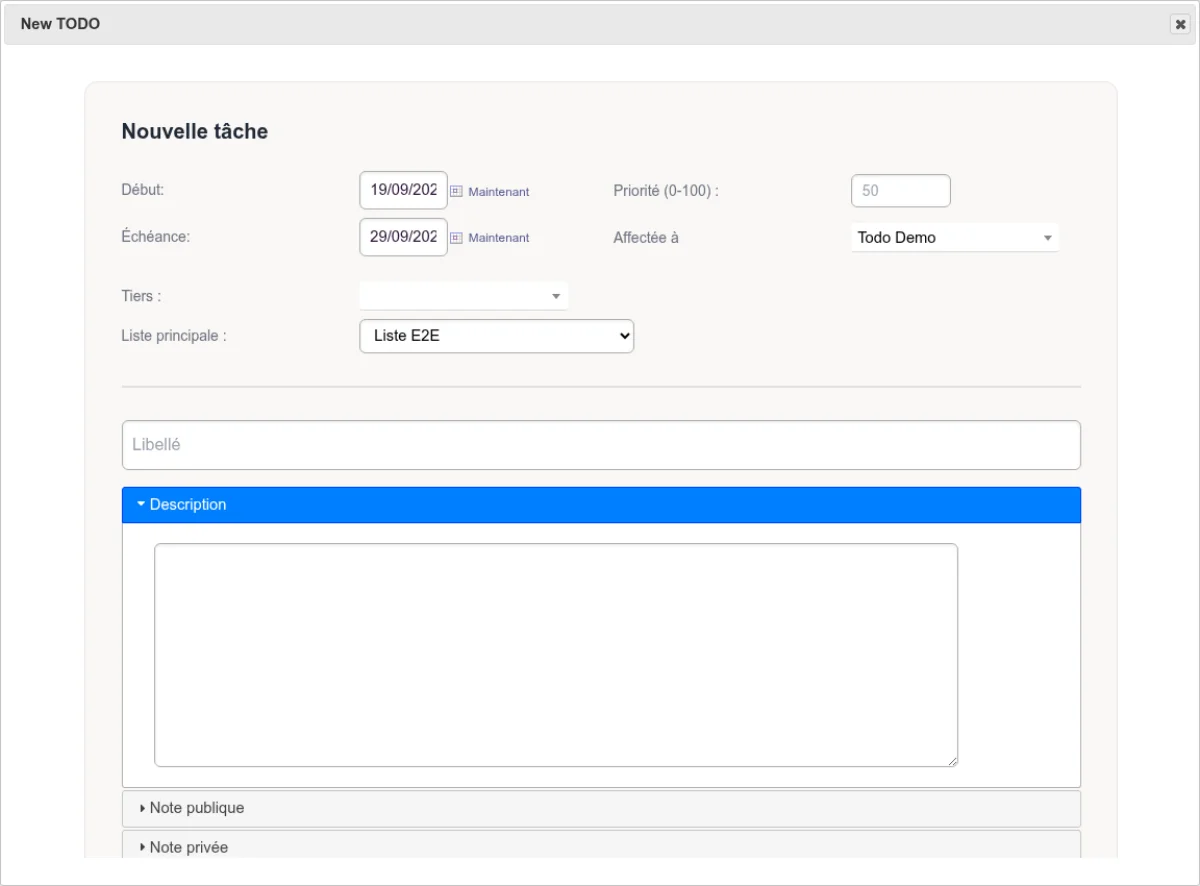This screenshot has height=886, width=1200.
Task: Click Maintenant link next to Échéance
Action: click(499, 238)
